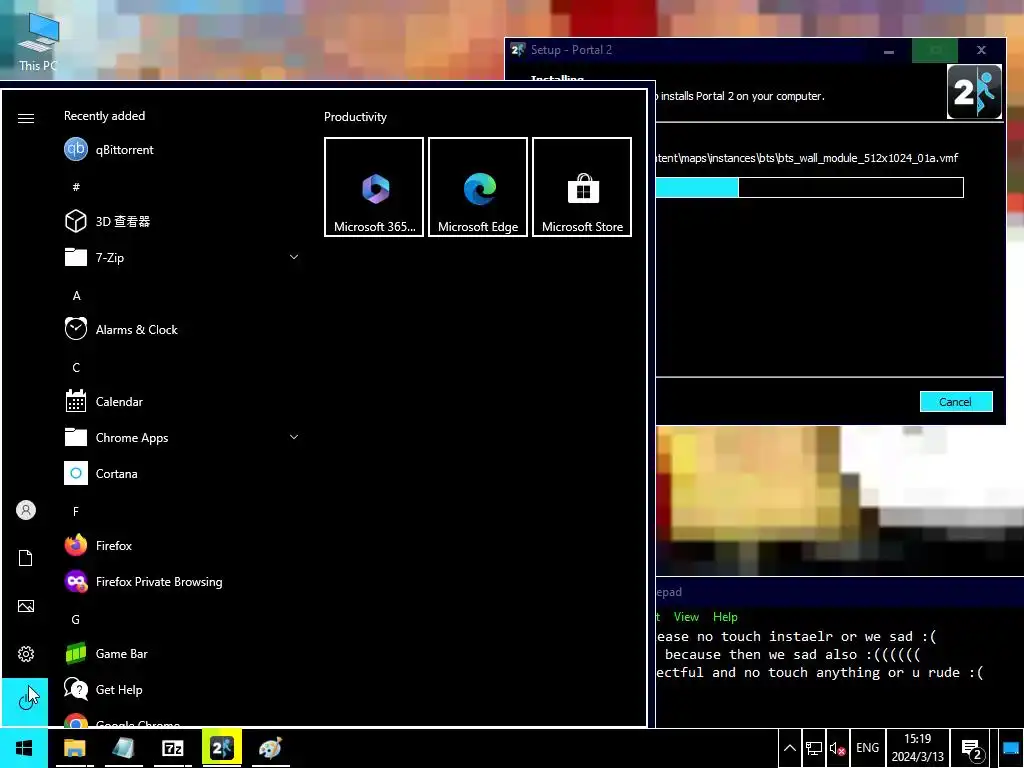This screenshot has height=768, width=1024.
Task: Show hidden tray icons chevron
Action: [790, 748]
